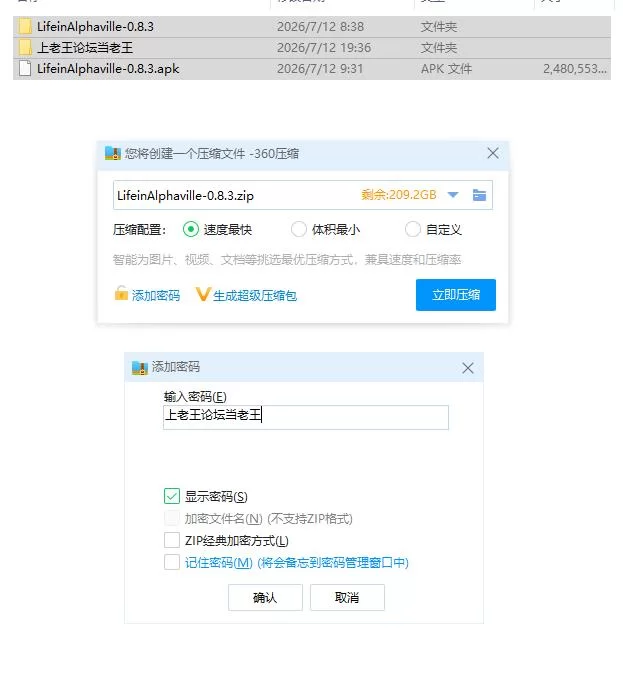623x673 pixels.
Task: Click the lock icon for 添加密码
Action: pyautogui.click(x=121, y=294)
